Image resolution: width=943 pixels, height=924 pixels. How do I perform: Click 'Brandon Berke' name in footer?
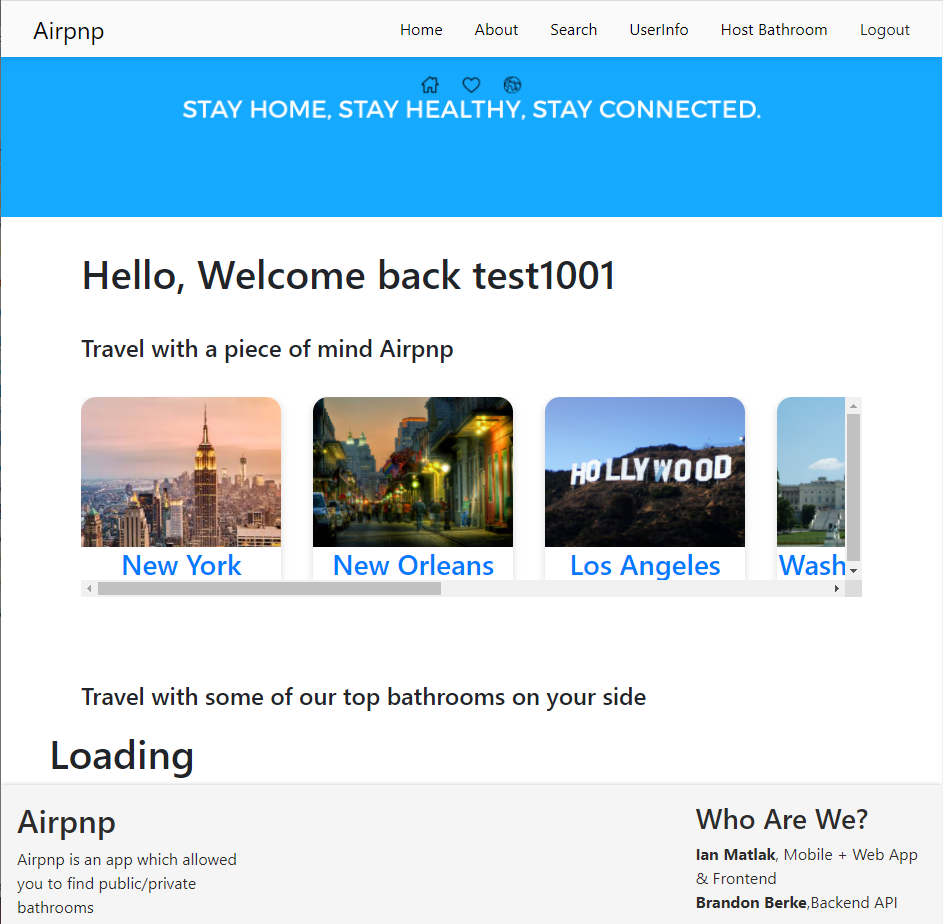[x=751, y=903]
